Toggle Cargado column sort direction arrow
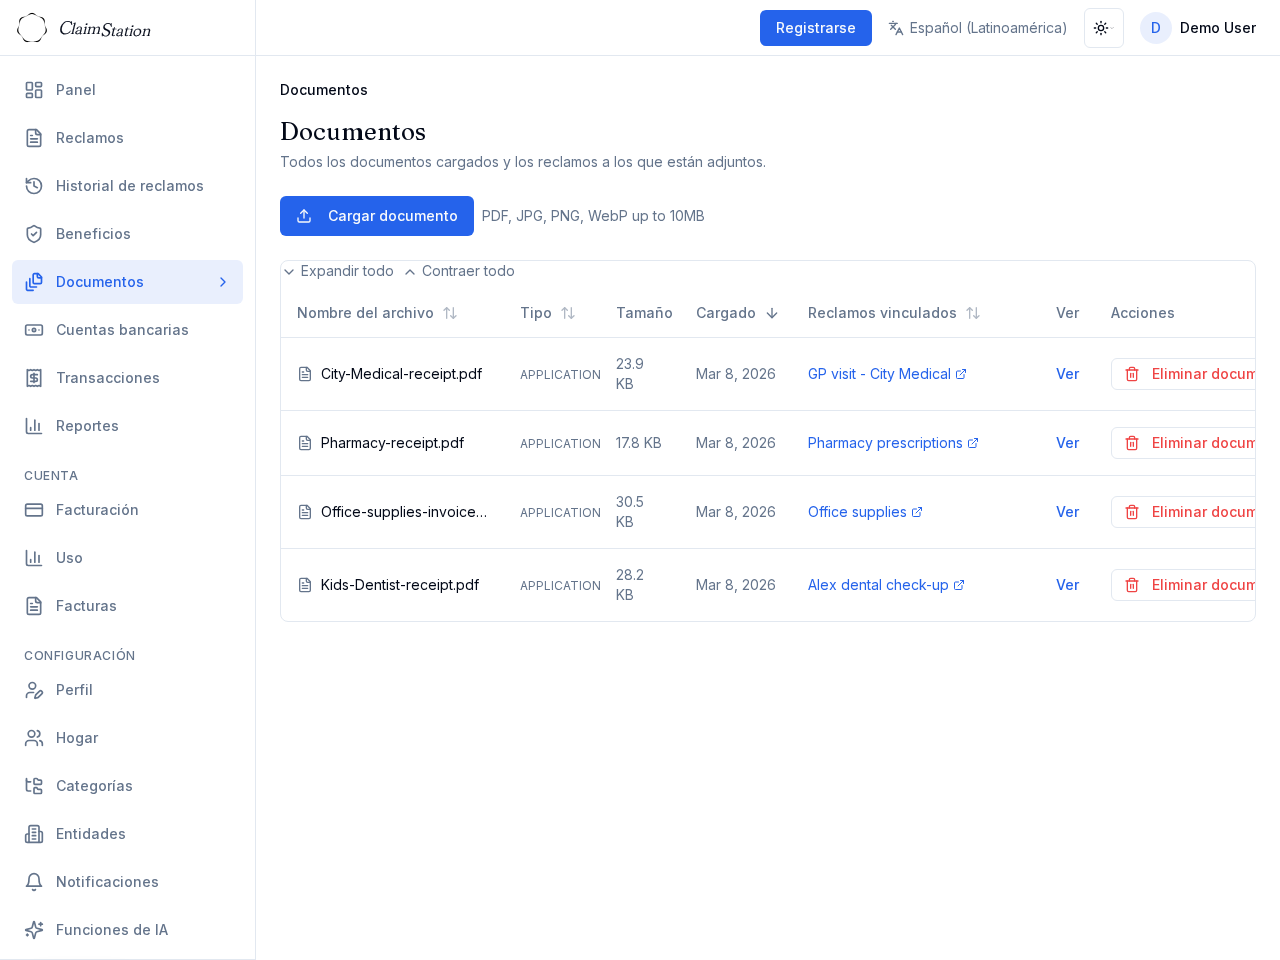Image resolution: width=1280 pixels, height=960 pixels. (x=772, y=313)
